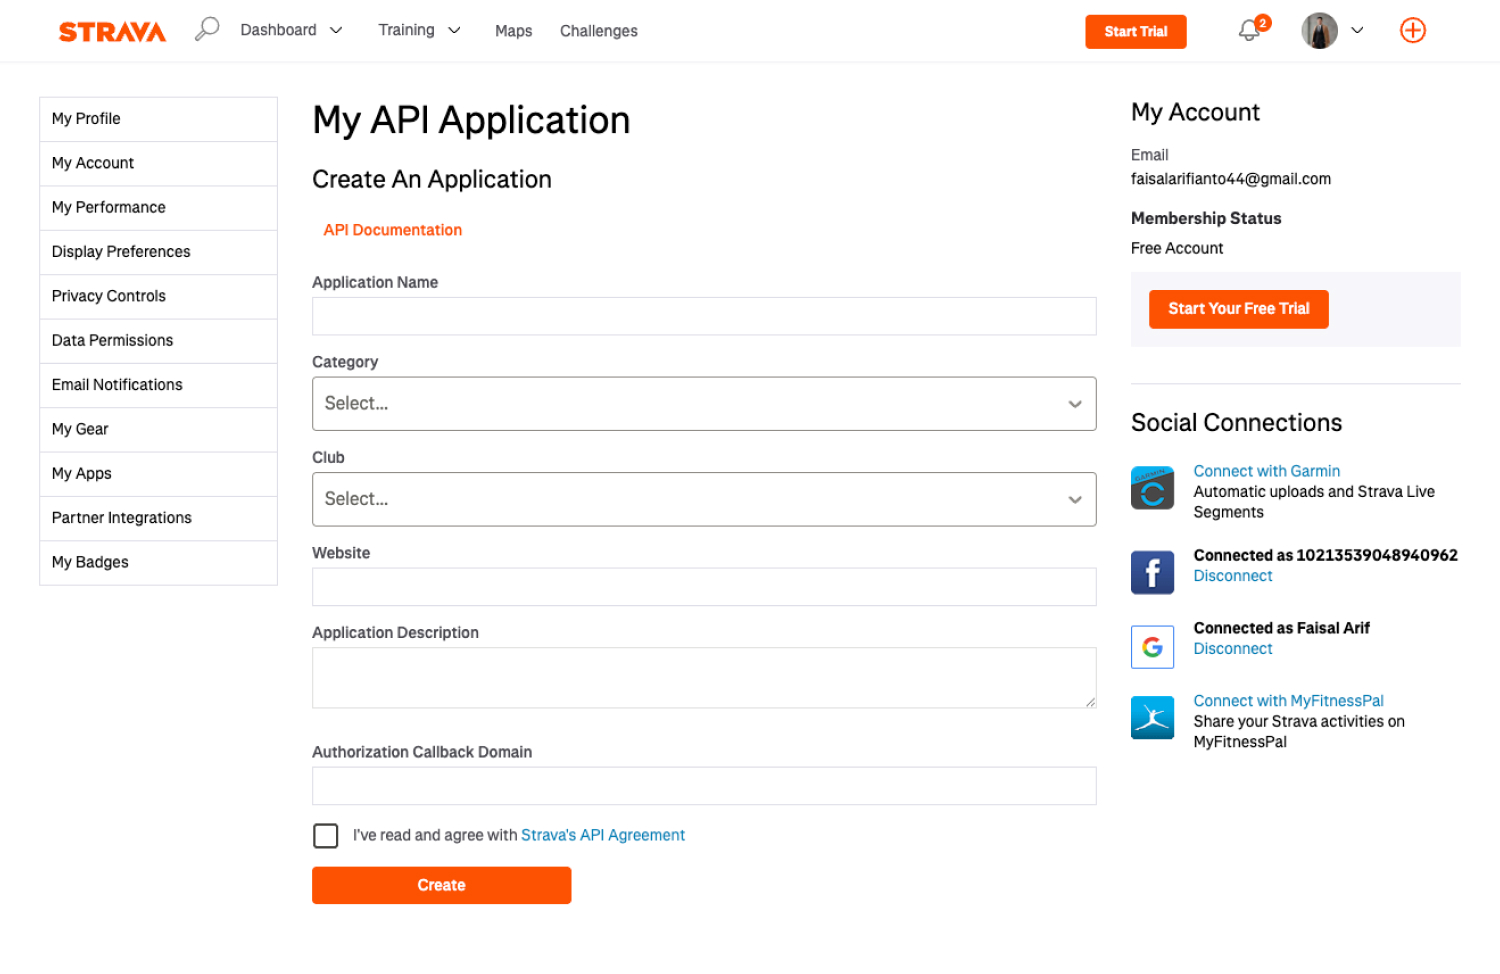Click the Strava logo
Viewport: 1500px width, 974px height.
coord(112,32)
